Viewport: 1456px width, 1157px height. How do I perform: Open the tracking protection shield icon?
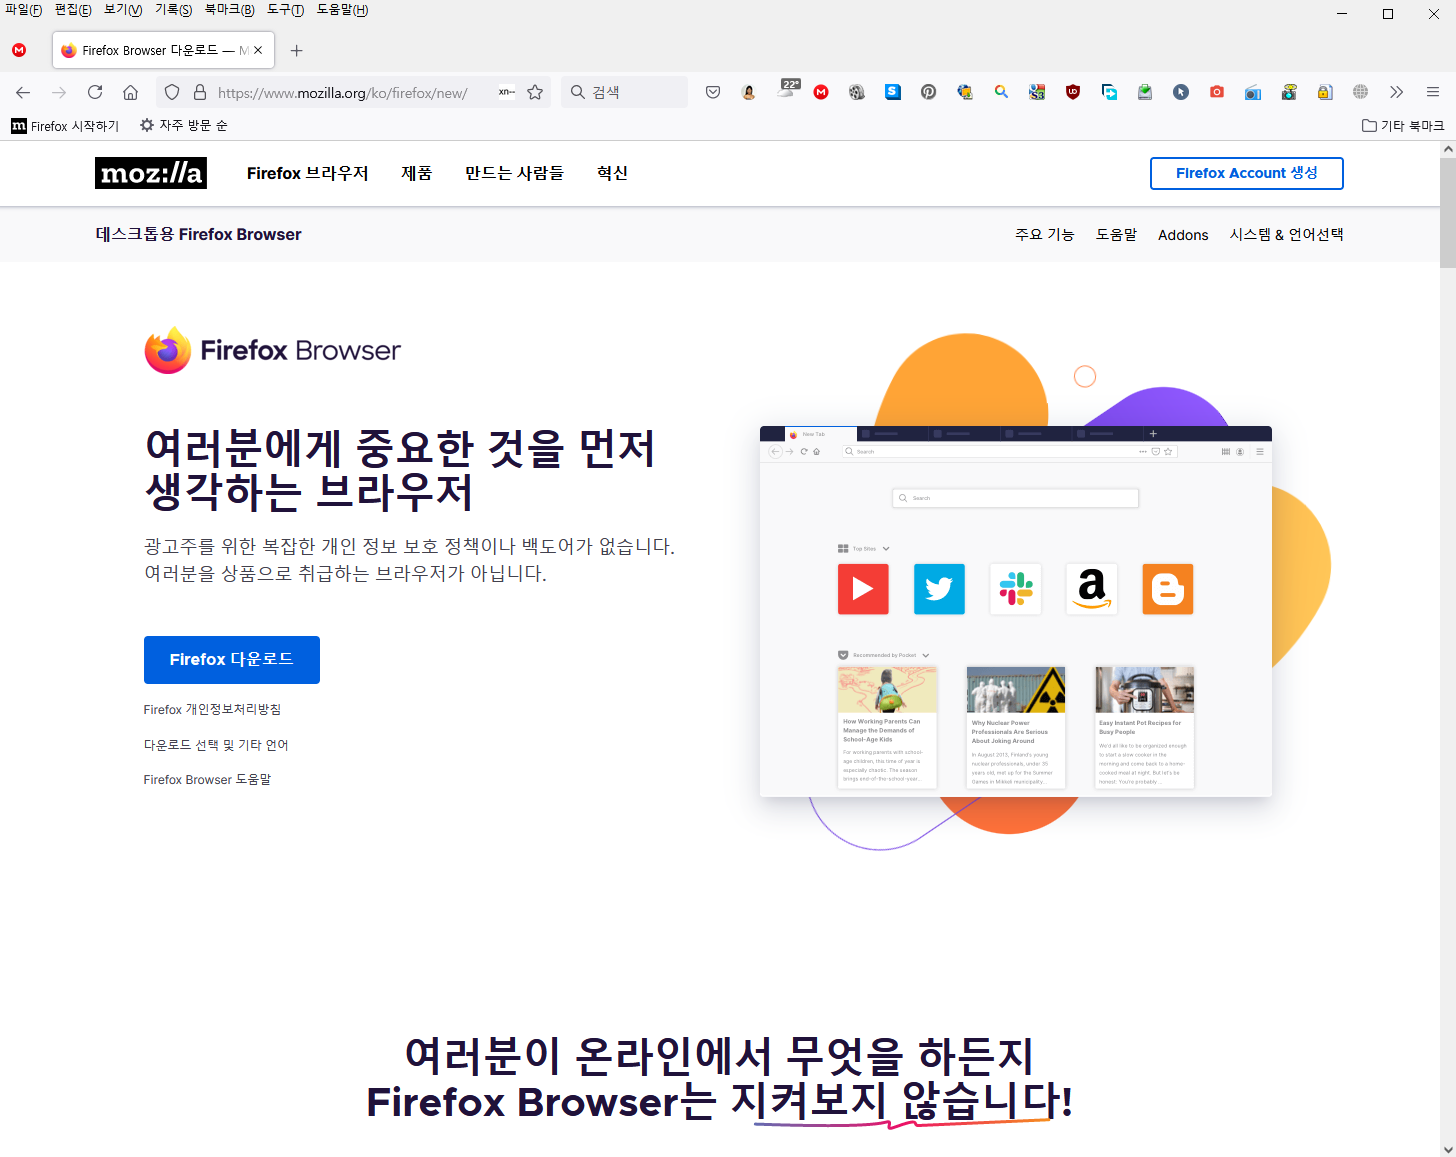tap(172, 92)
